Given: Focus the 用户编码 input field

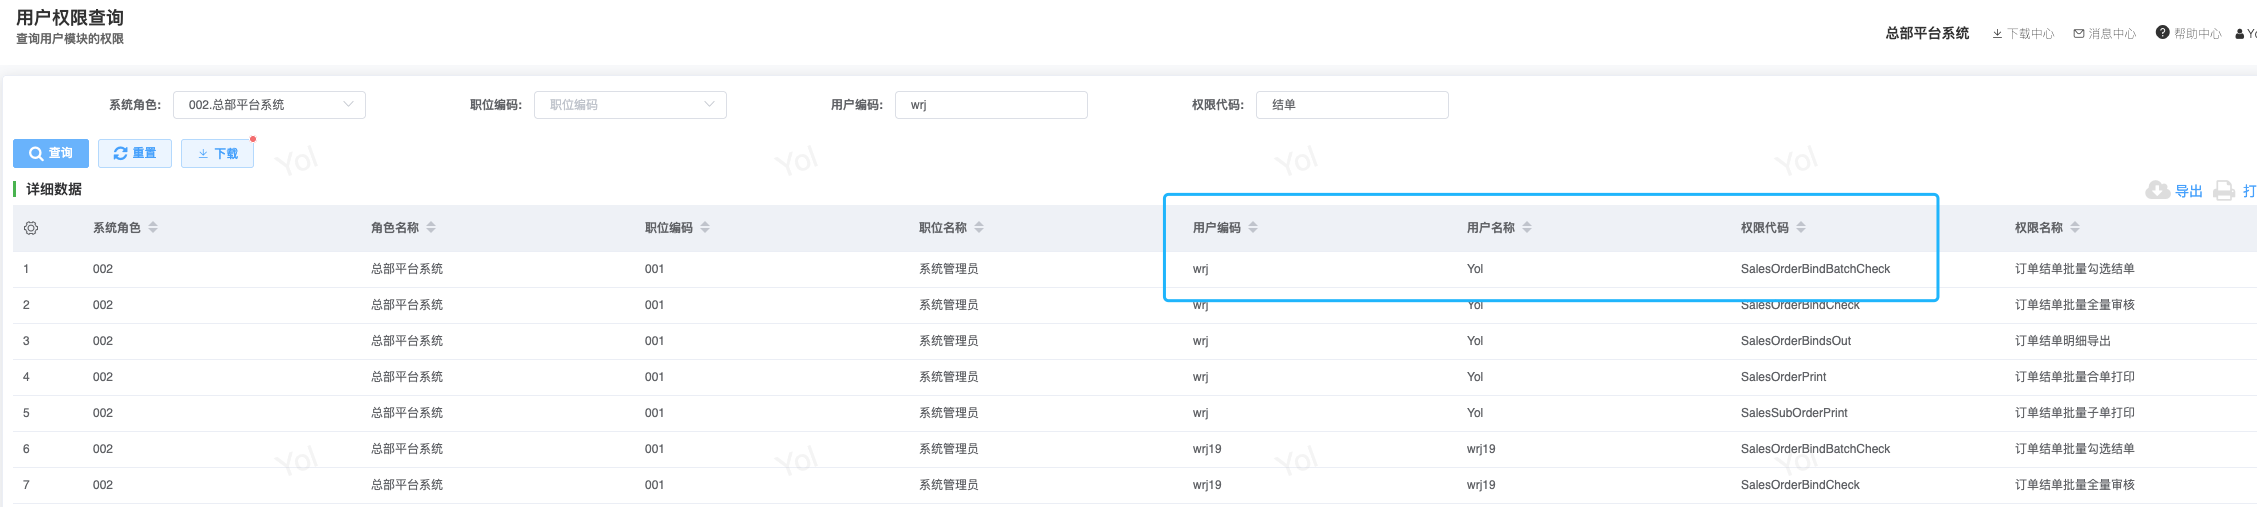Looking at the screenshot, I should 991,105.
